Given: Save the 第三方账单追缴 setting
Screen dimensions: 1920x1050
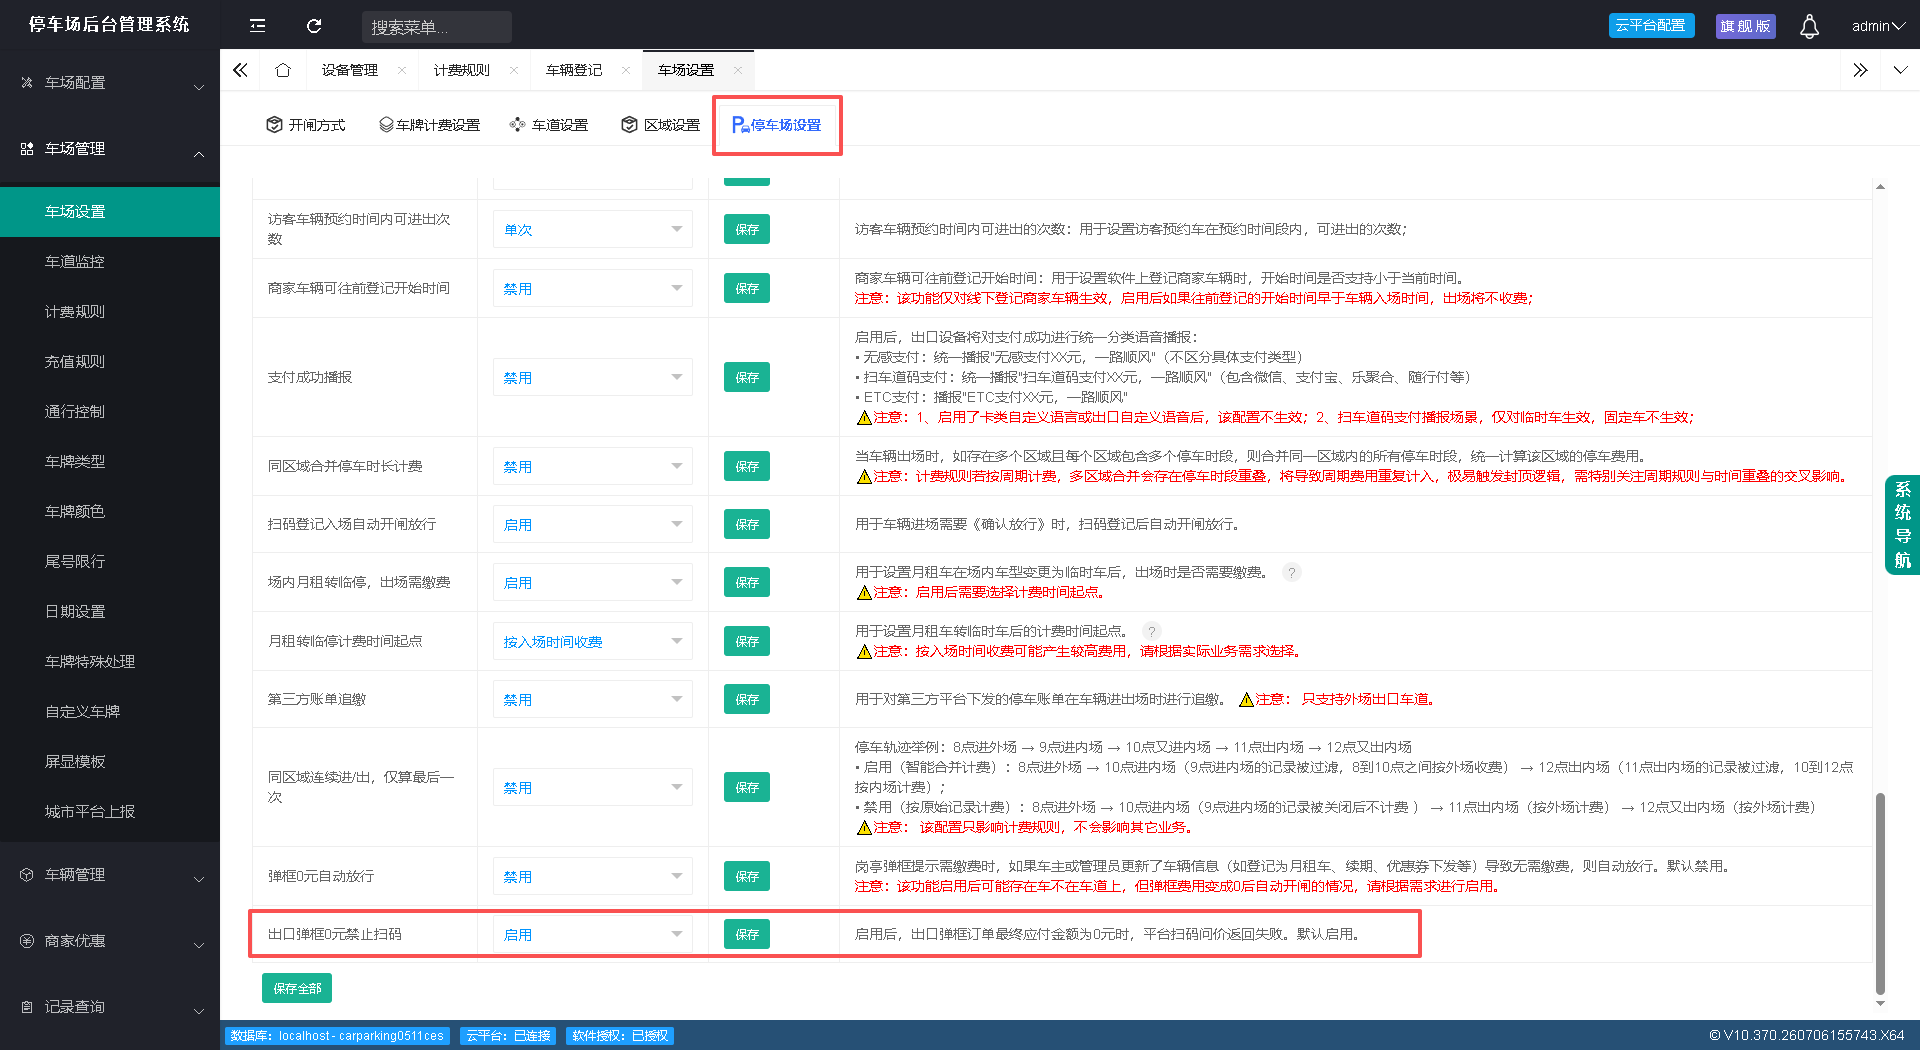Looking at the screenshot, I should pyautogui.click(x=747, y=699).
